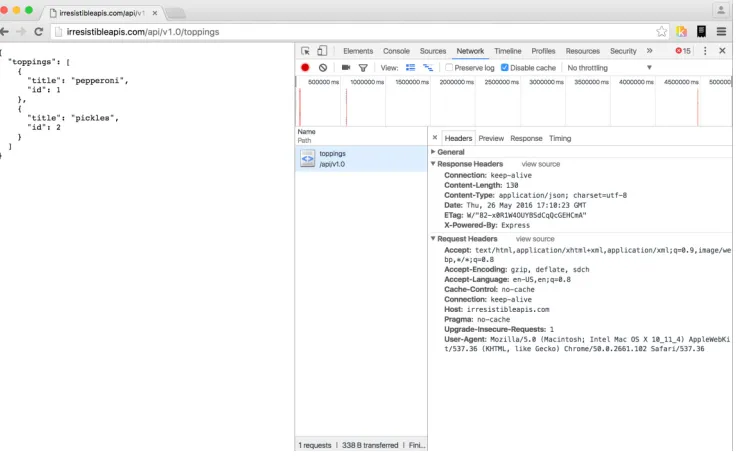Screen dimensions: 738x456
Task: Click the 338 B transferred status text
Action: click(370, 445)
